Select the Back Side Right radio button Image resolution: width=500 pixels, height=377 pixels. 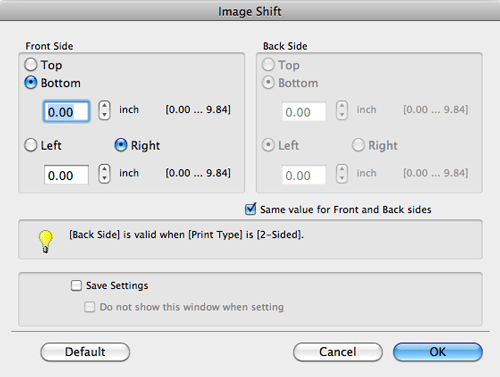click(x=358, y=145)
